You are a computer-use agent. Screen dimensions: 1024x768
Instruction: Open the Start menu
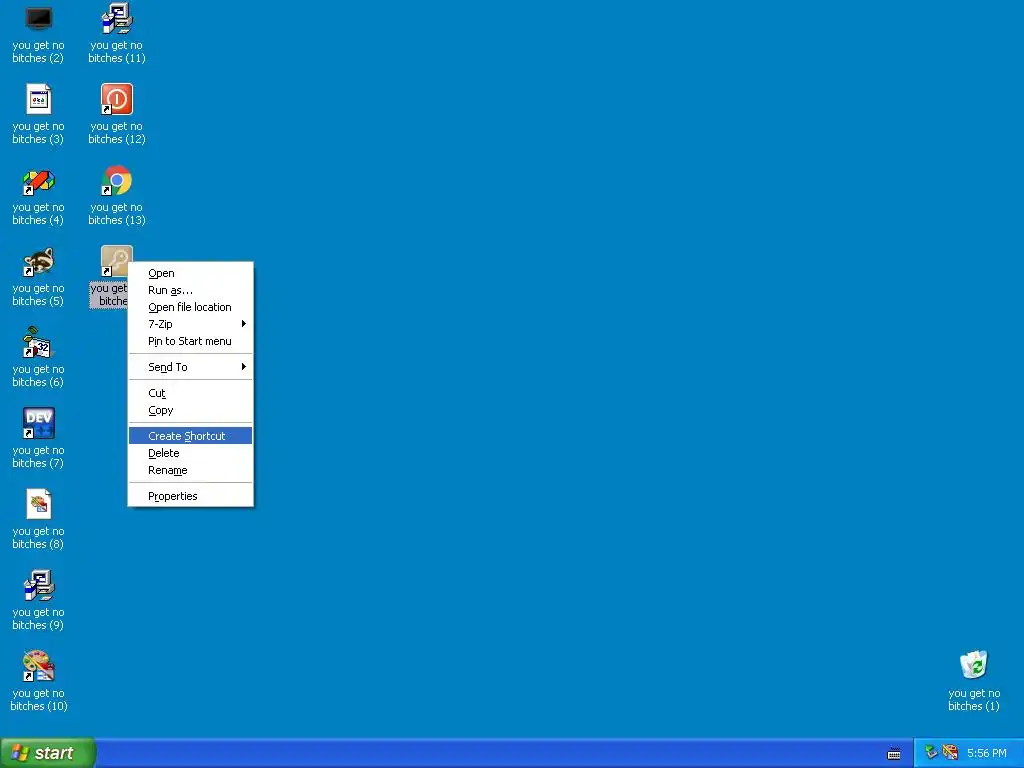[x=48, y=753]
